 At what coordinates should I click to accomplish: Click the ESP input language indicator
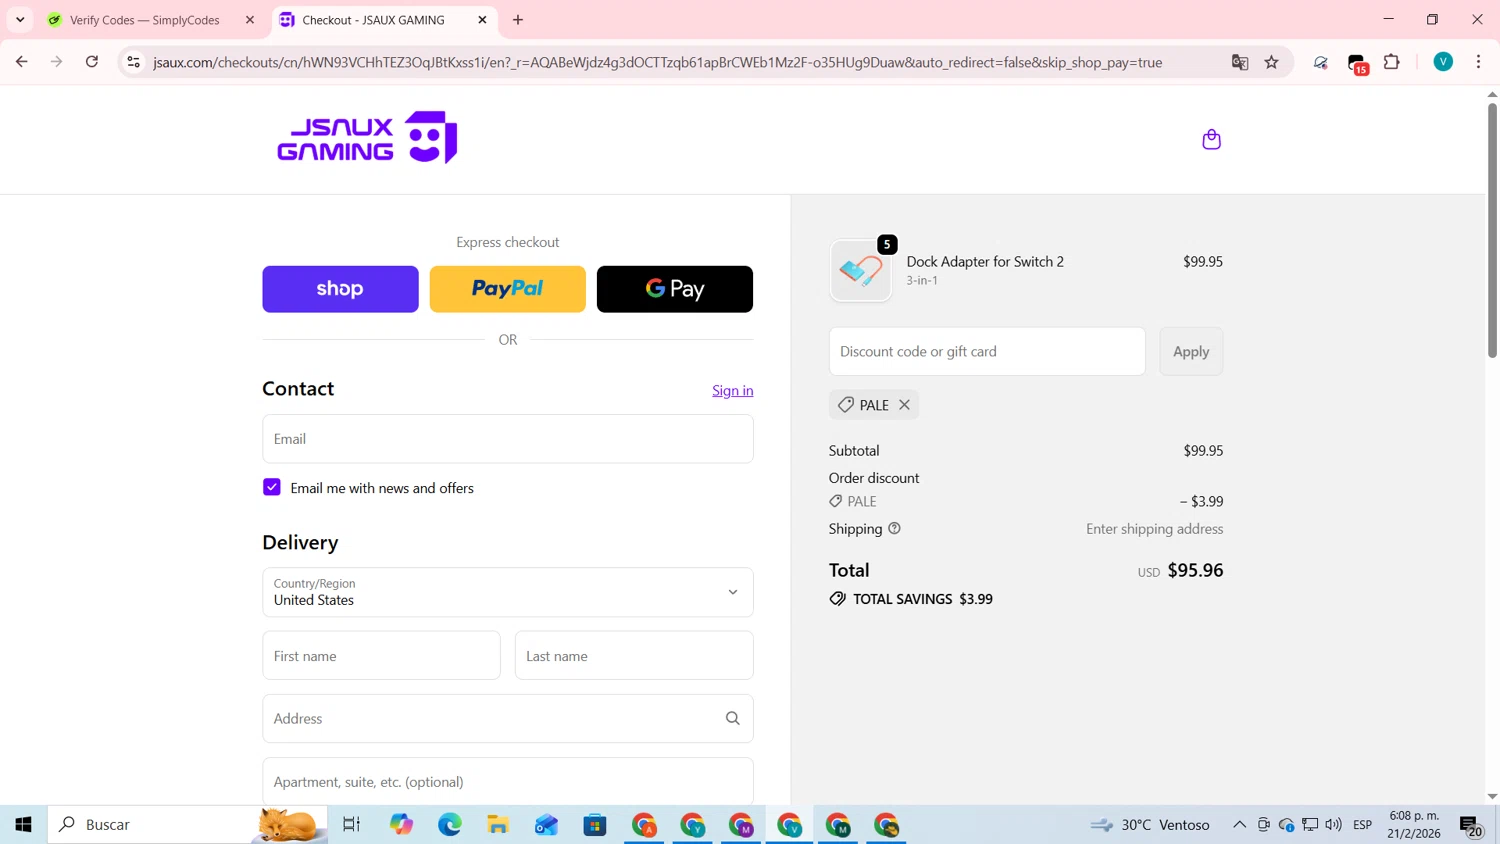1362,825
